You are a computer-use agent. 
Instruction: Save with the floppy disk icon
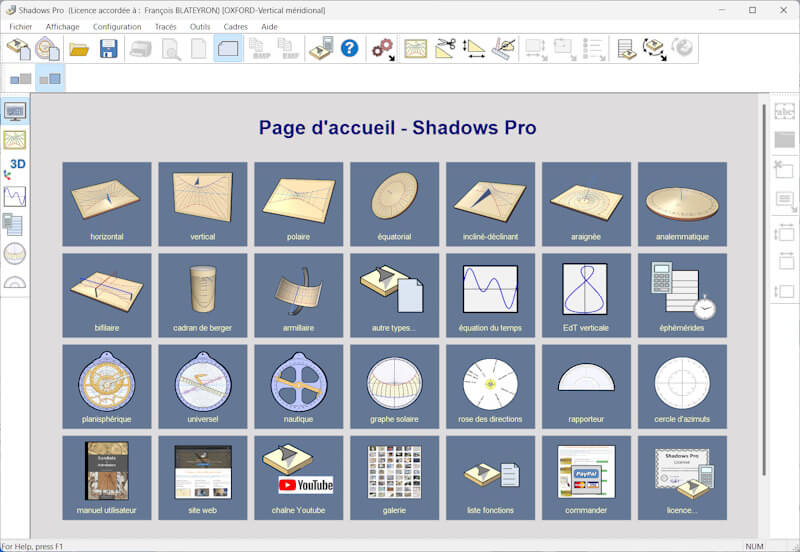click(x=109, y=49)
